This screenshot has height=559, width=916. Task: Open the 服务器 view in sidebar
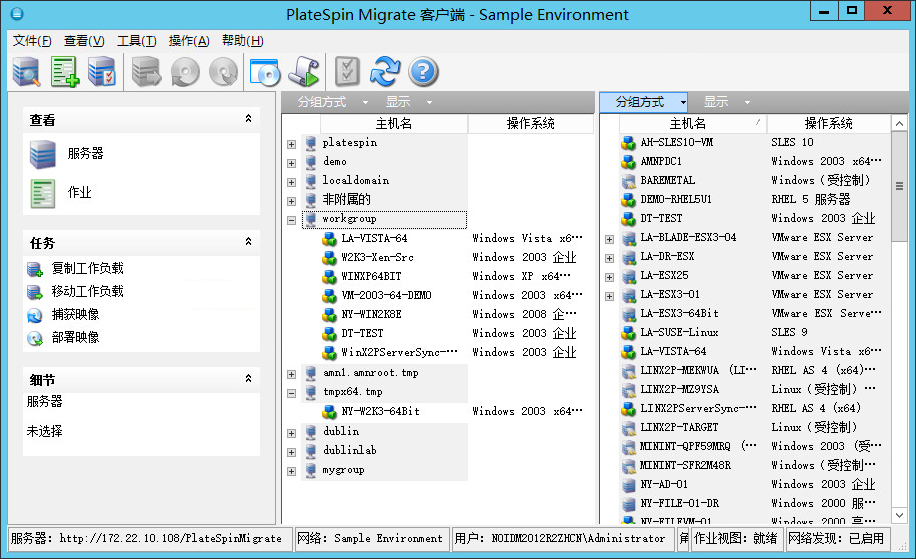tap(85, 154)
